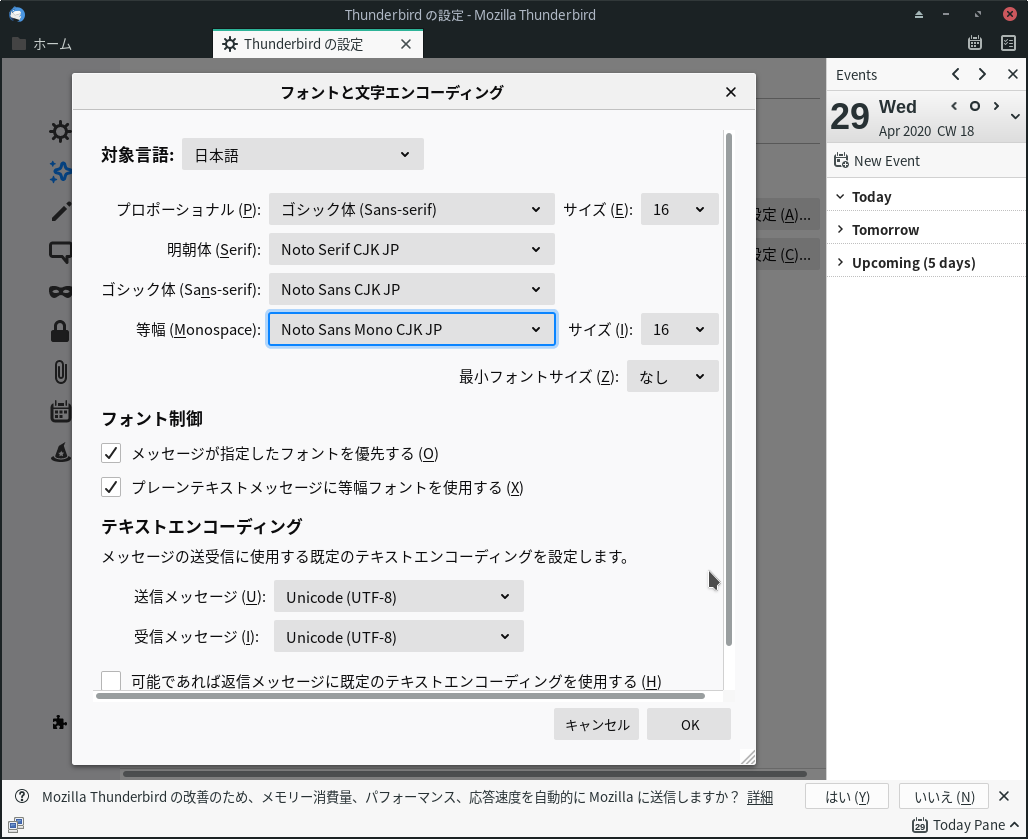The height and width of the screenshot is (839, 1028).
Task: Click いいえ (N) on telemetry prompt
Action: pyautogui.click(x=944, y=797)
